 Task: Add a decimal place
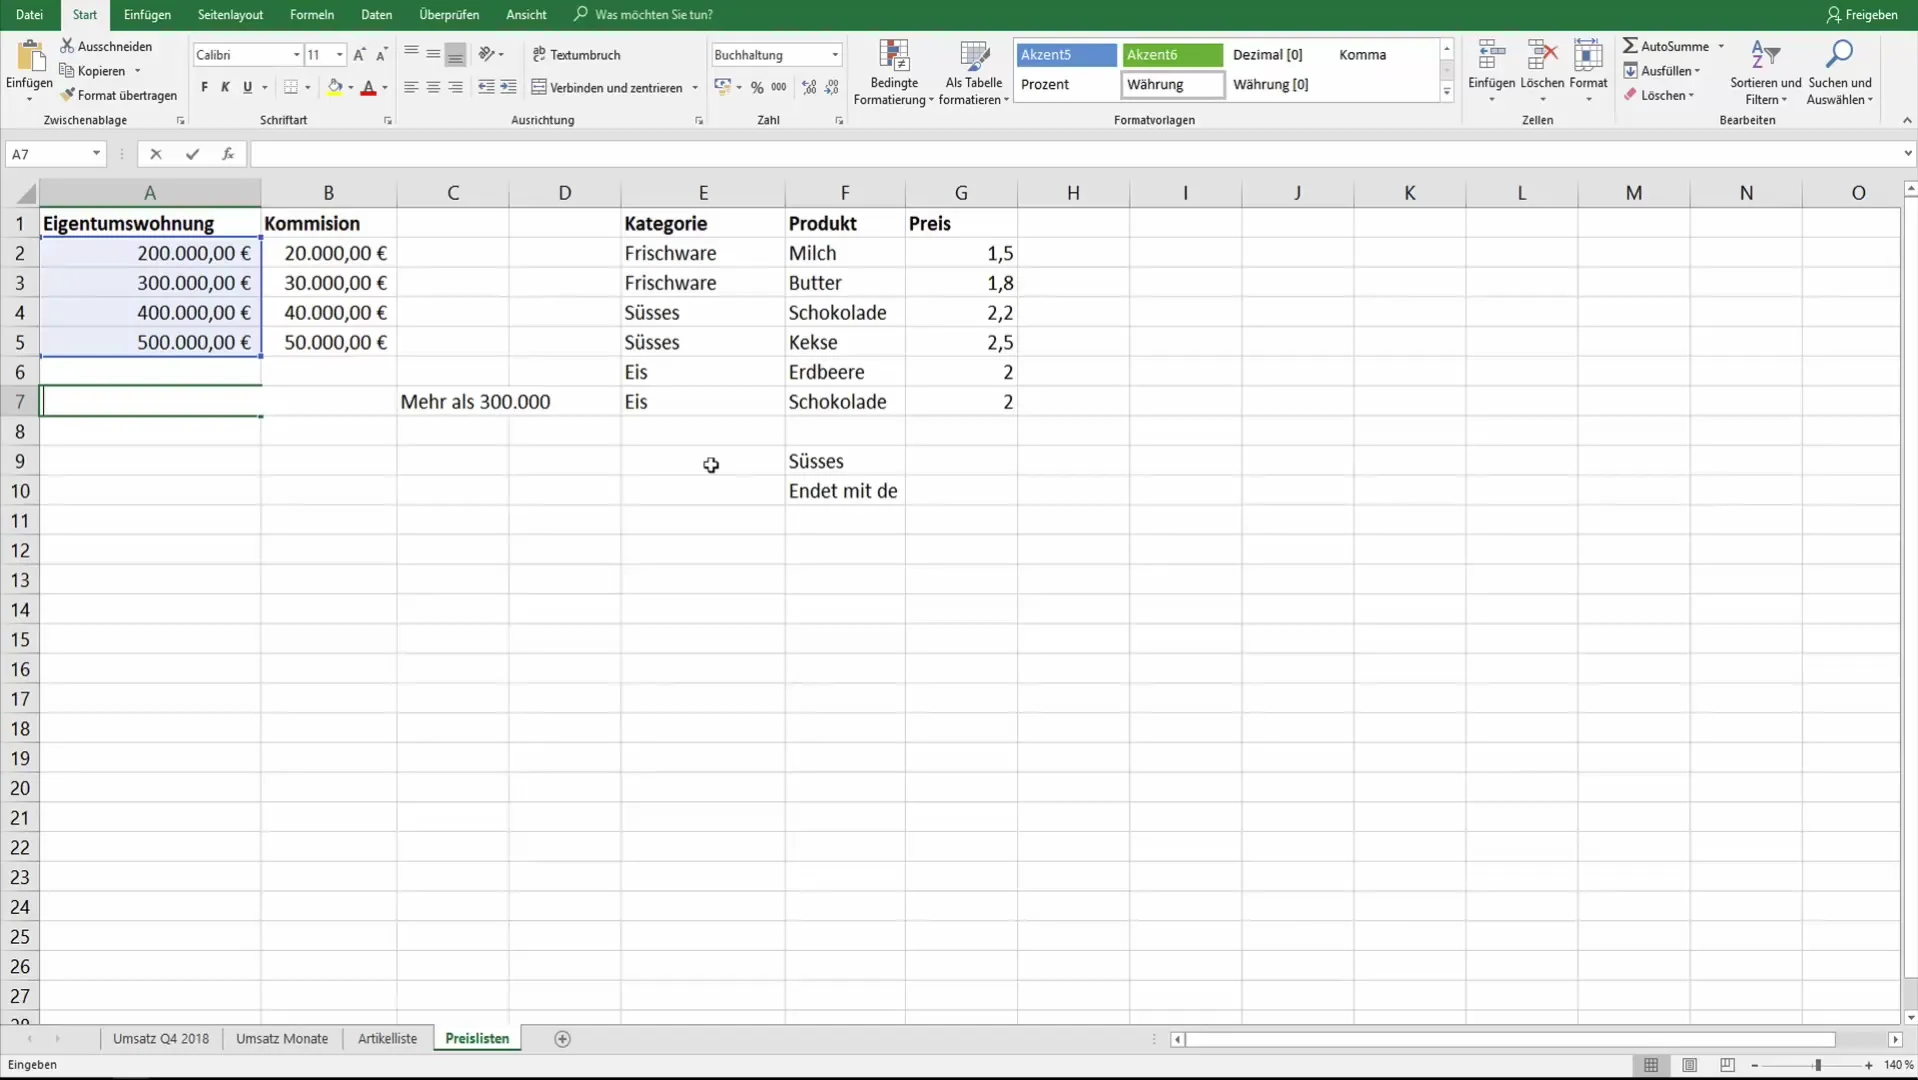[809, 88]
